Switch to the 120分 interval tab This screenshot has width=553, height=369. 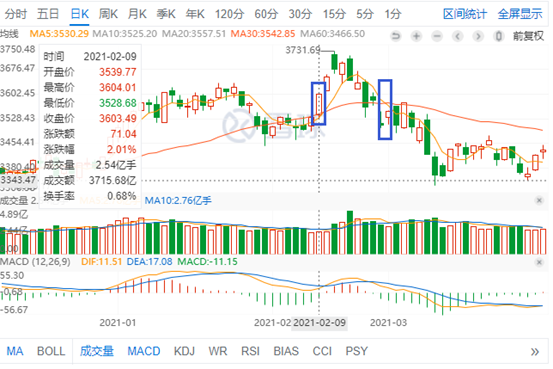230,14
